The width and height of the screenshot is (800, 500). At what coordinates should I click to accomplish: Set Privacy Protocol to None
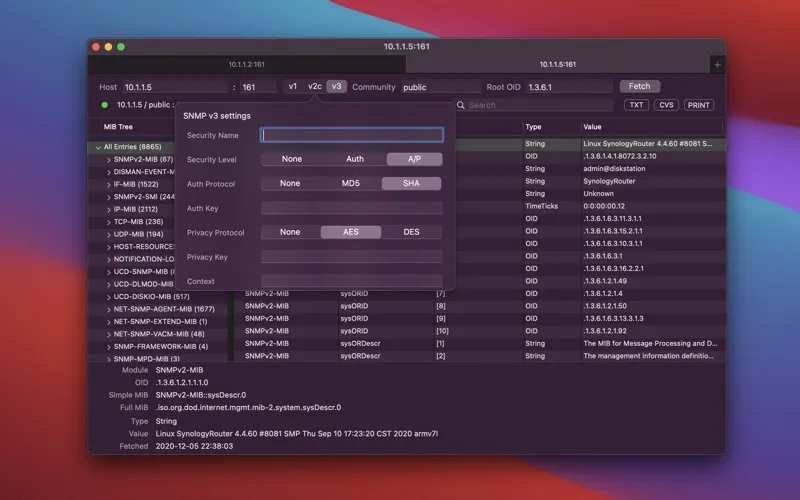pos(290,232)
